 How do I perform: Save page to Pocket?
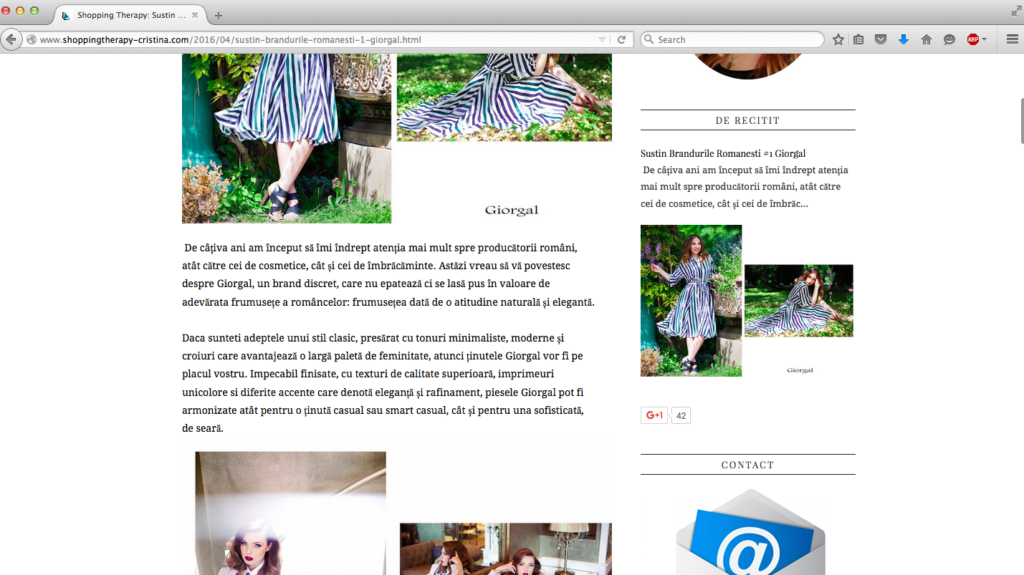881,40
